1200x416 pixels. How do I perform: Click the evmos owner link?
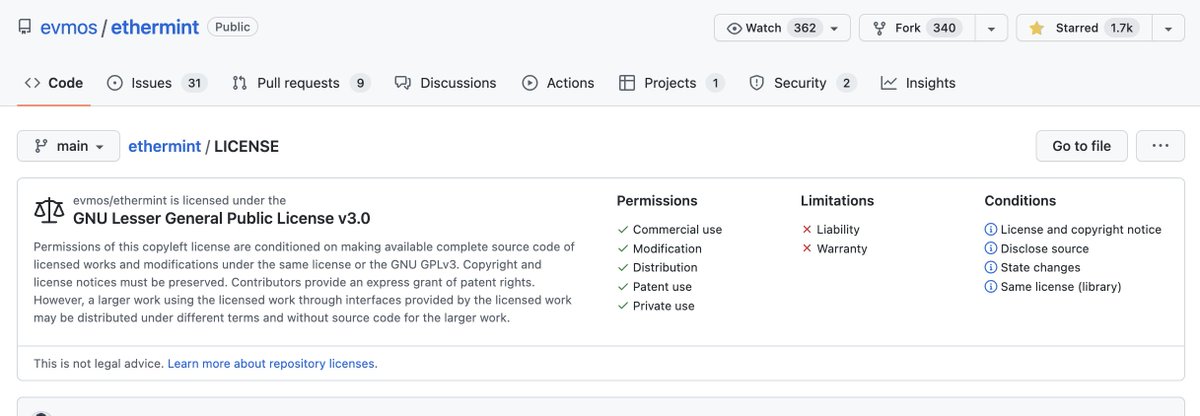(68, 27)
